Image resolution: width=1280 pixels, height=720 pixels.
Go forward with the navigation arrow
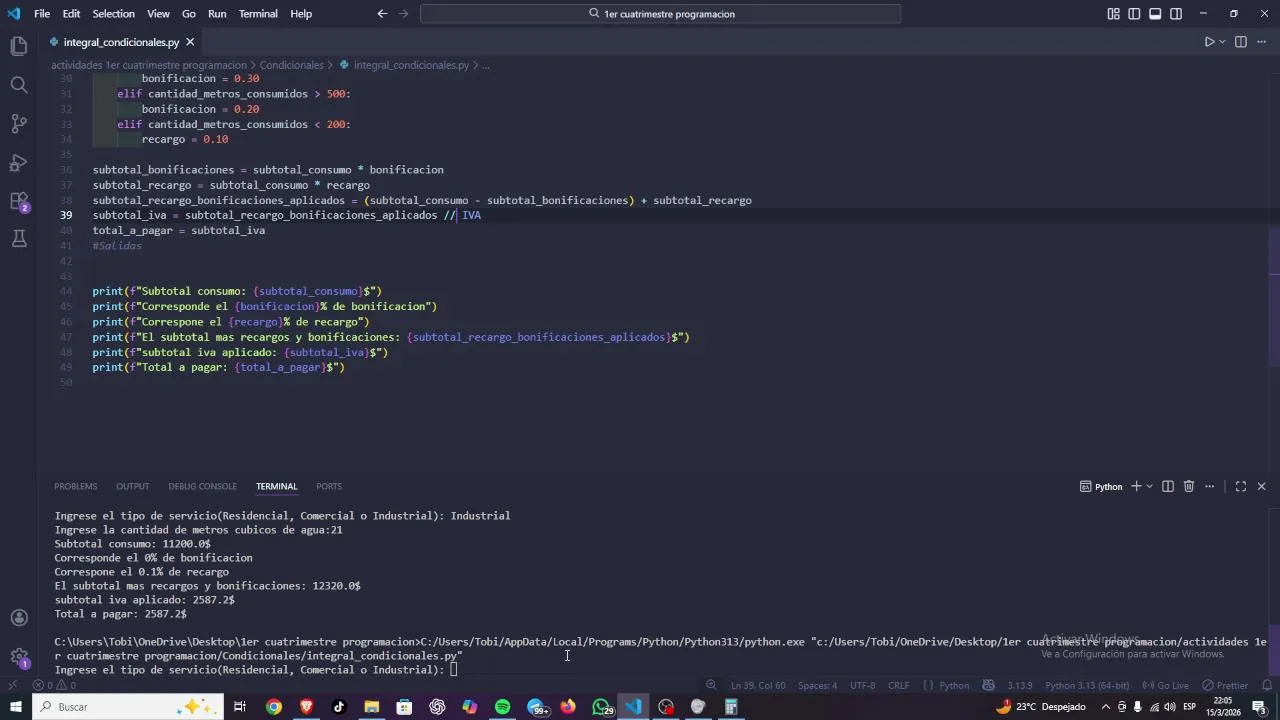click(404, 14)
